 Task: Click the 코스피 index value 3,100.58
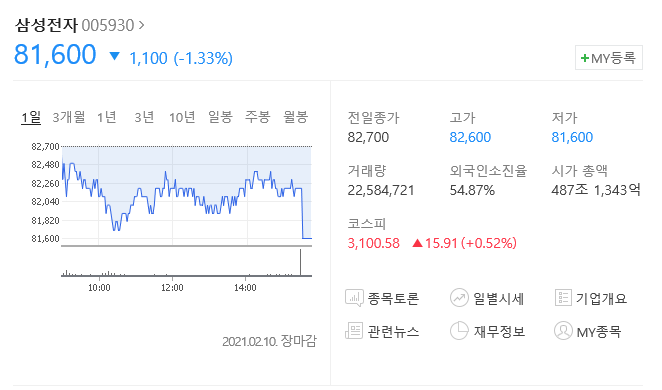pos(374,243)
